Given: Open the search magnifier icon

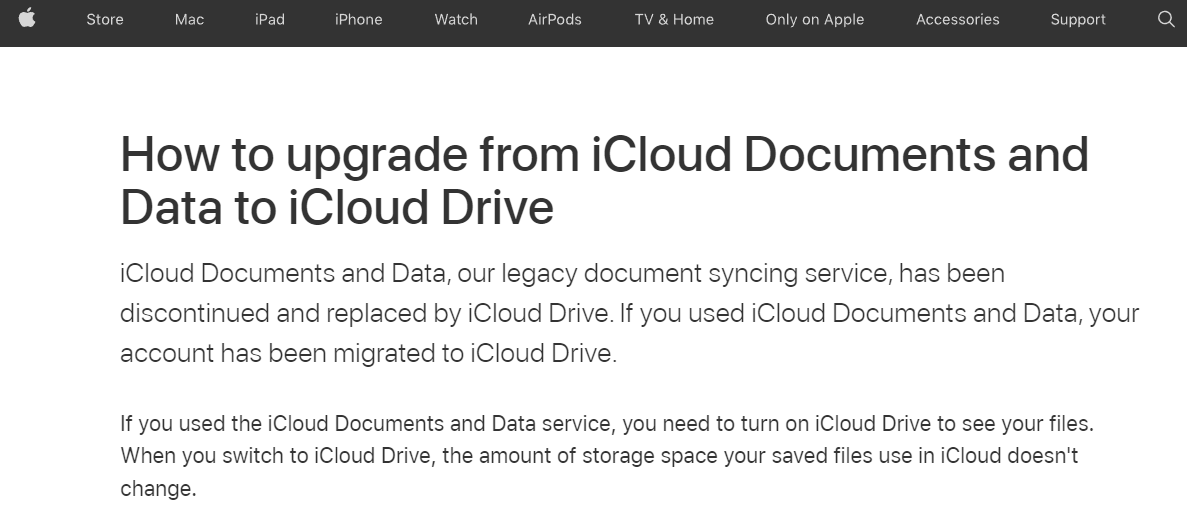Looking at the screenshot, I should pyautogui.click(x=1166, y=19).
